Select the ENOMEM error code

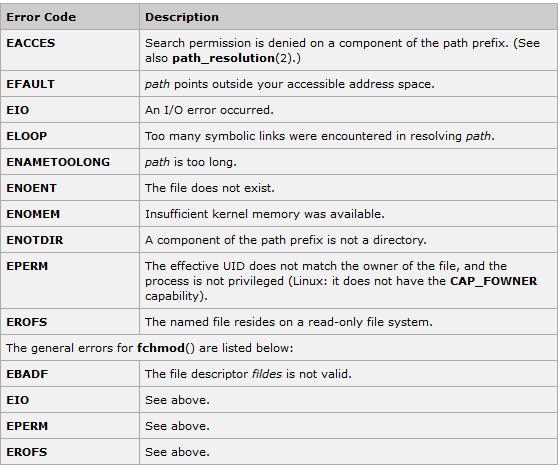(x=33, y=214)
